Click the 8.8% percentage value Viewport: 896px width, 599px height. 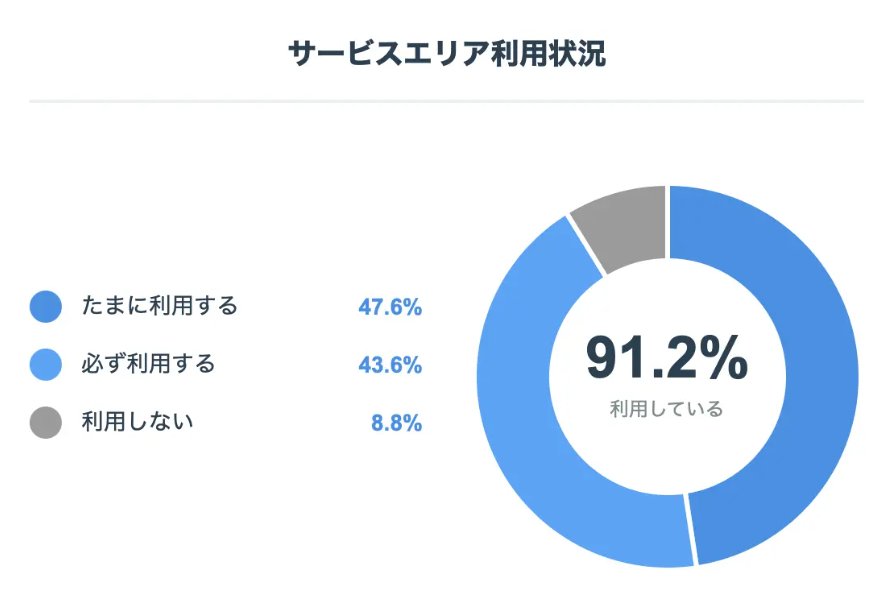click(x=396, y=423)
